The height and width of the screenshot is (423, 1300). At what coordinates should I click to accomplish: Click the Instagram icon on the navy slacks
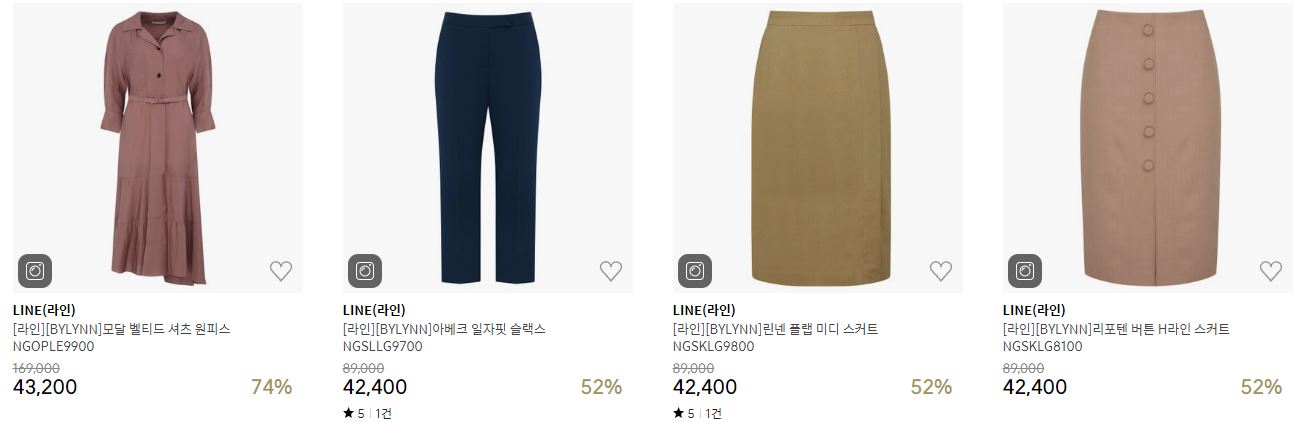tap(365, 271)
